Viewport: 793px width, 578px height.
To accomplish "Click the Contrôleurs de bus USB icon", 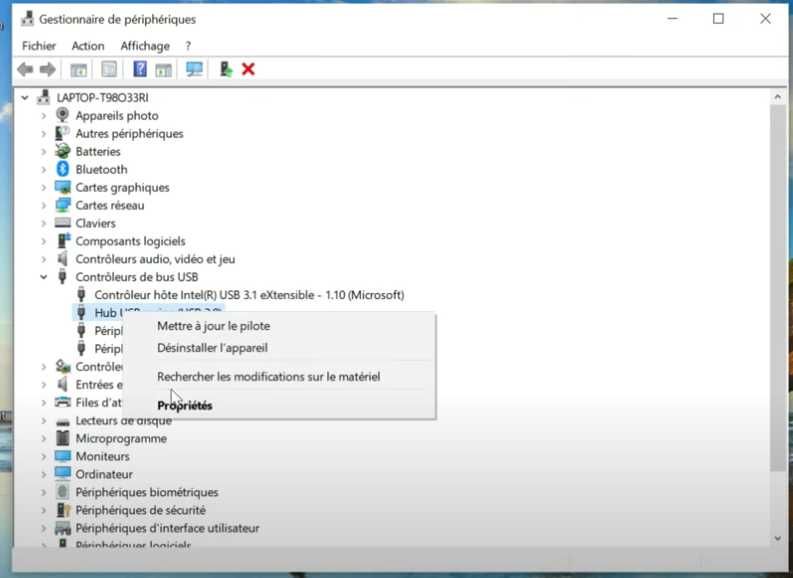I will coord(62,277).
